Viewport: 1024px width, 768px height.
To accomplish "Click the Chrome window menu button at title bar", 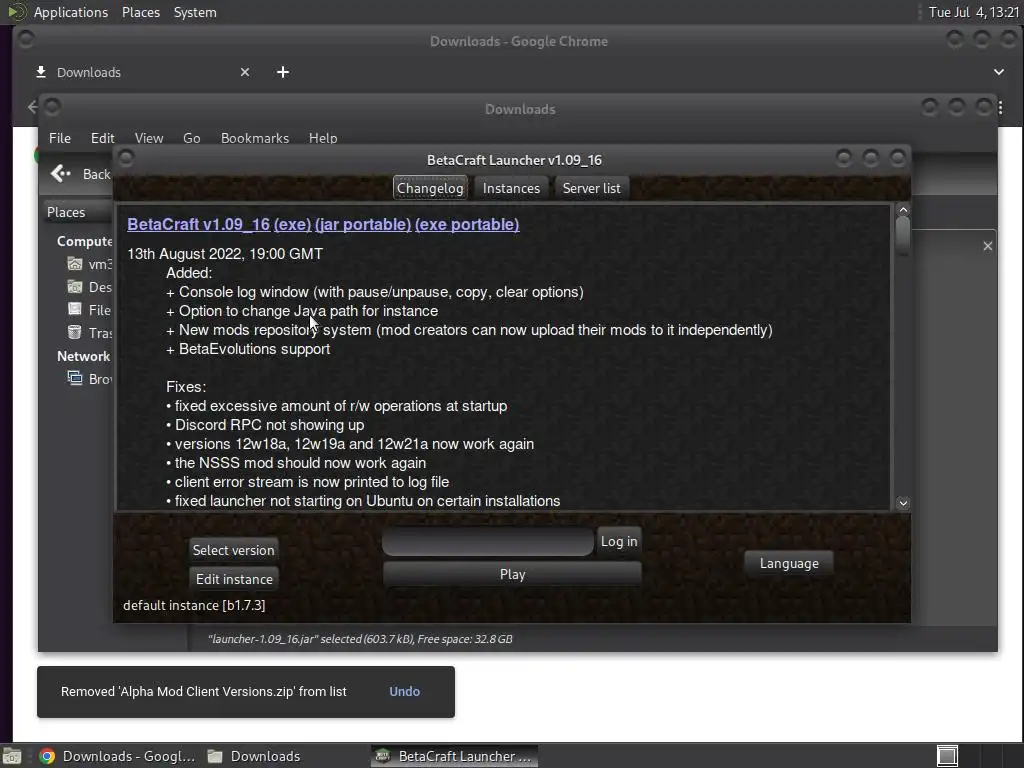I will (x=25, y=39).
